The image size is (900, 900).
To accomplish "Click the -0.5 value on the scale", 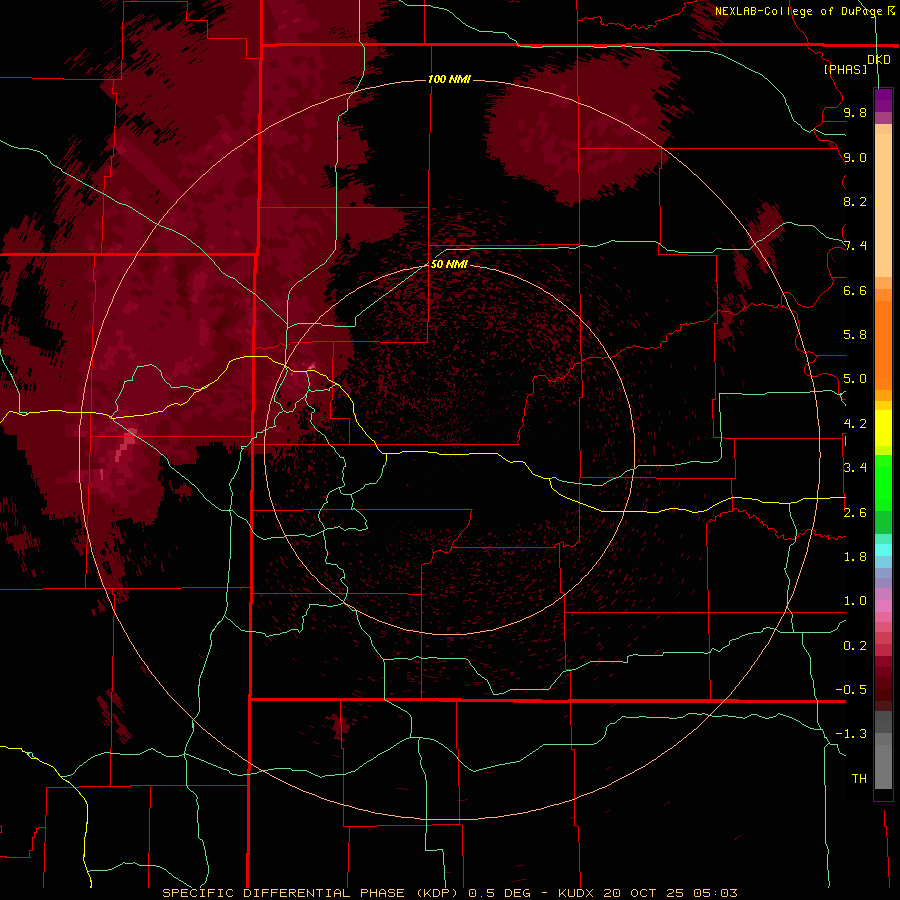I will (x=851, y=689).
